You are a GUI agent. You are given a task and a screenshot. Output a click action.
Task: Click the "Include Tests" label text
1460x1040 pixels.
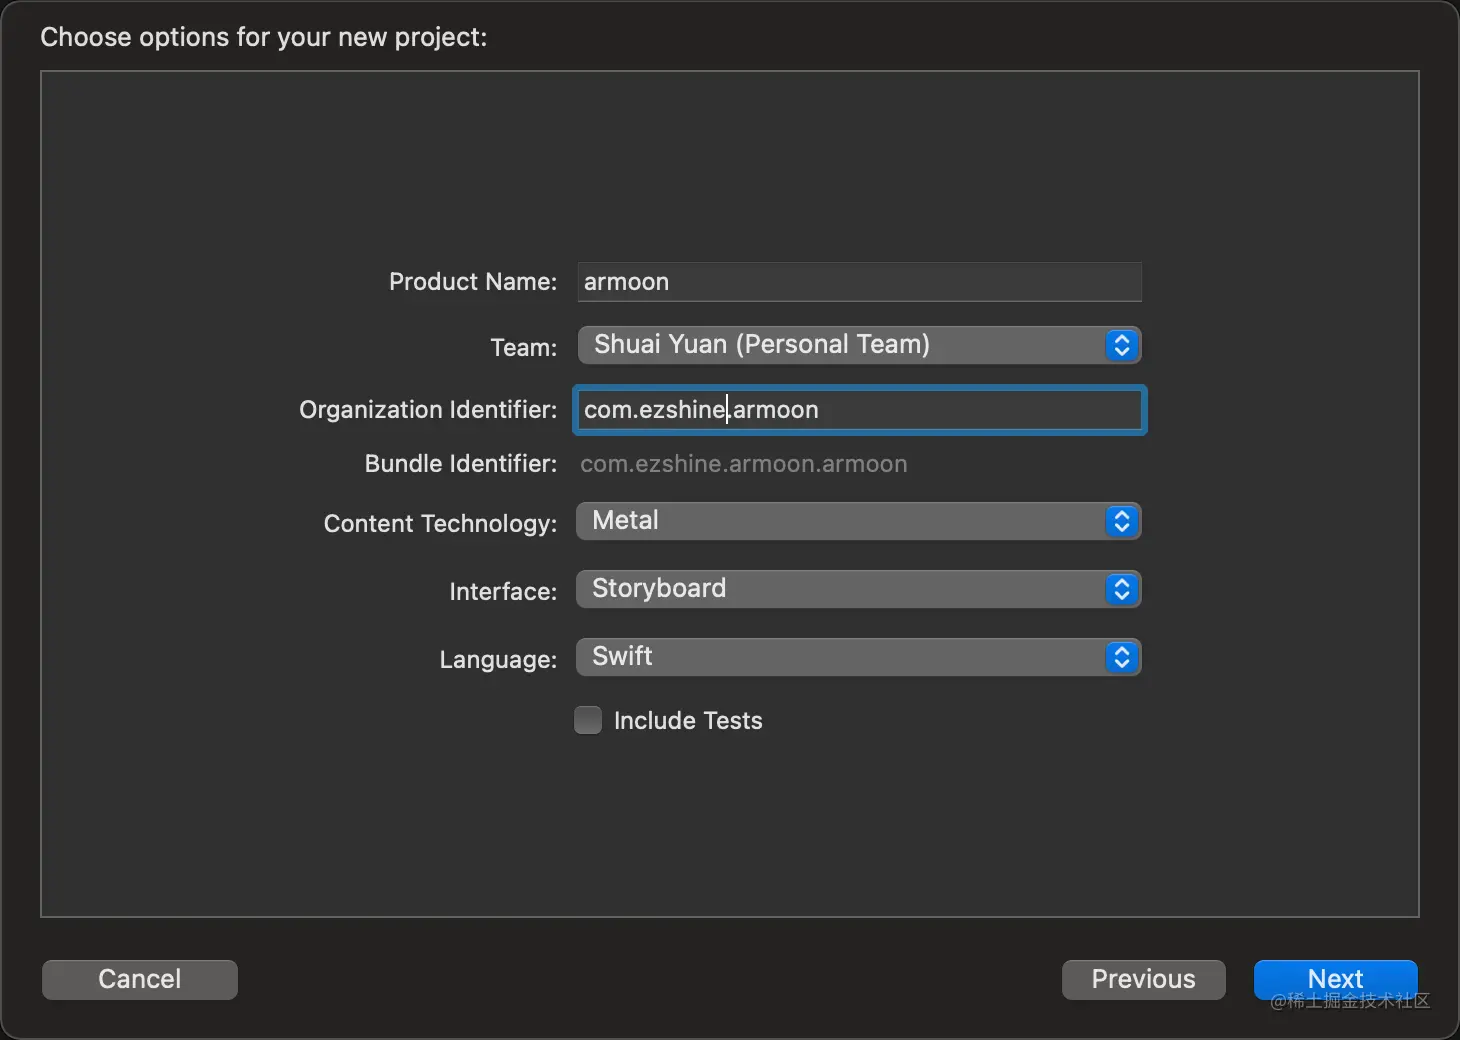pyautogui.click(x=688, y=721)
